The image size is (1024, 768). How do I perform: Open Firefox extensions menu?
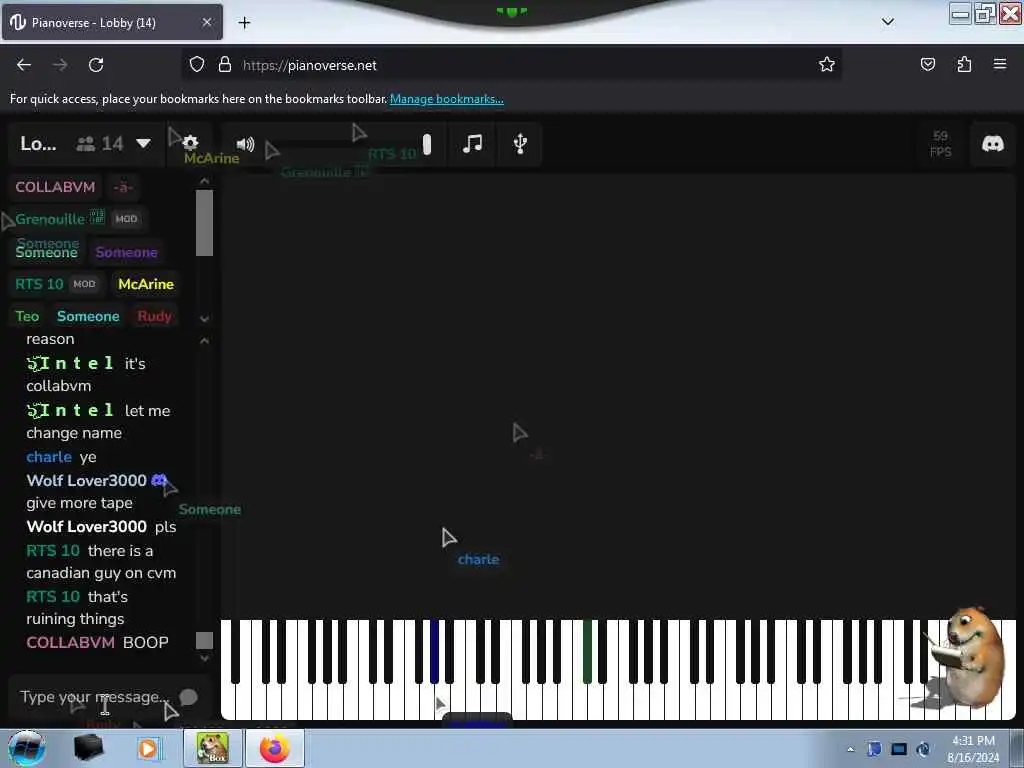coord(964,64)
